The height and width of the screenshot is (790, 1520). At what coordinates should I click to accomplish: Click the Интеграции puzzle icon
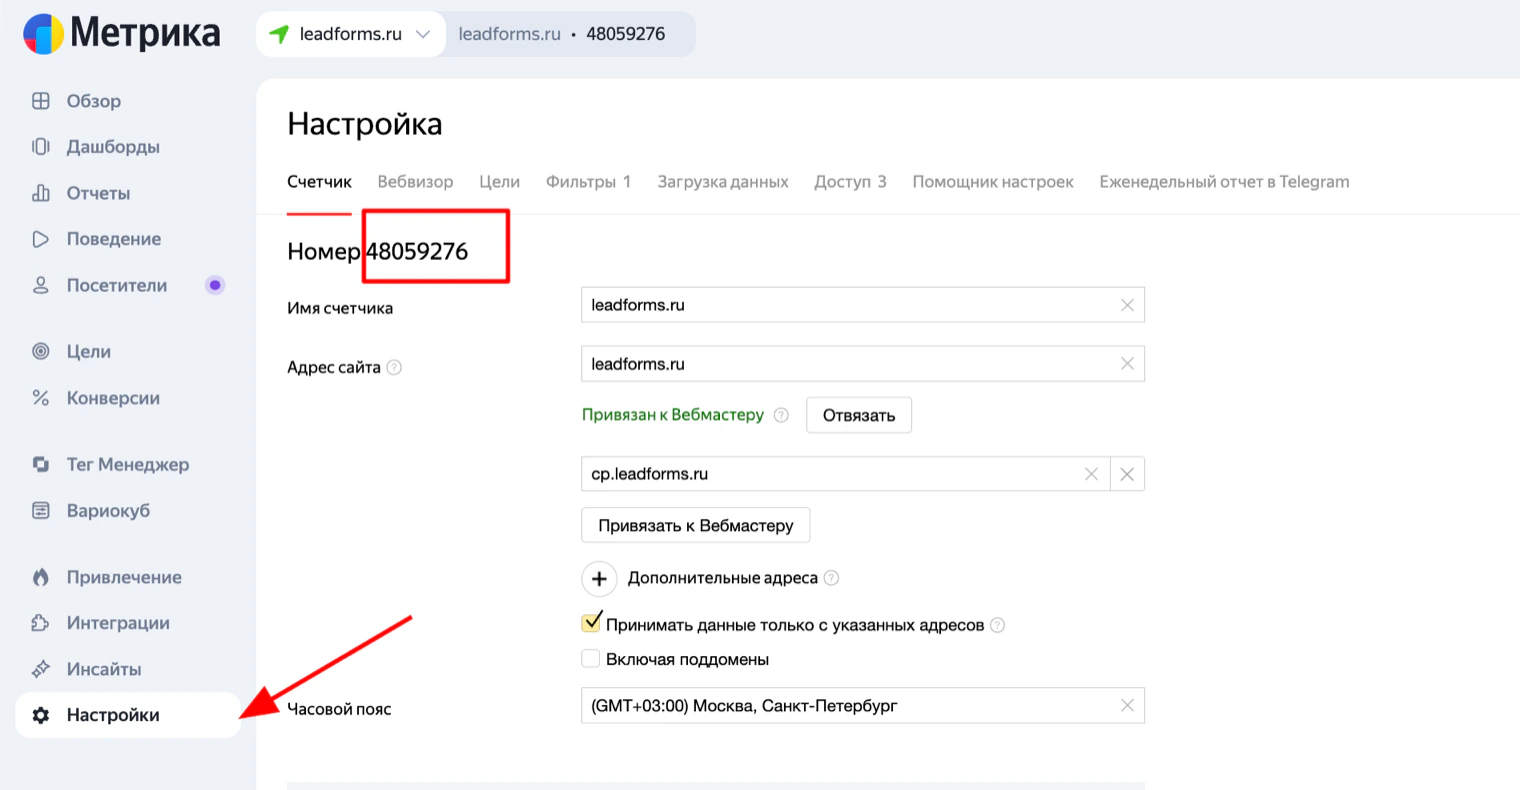pyautogui.click(x=41, y=623)
